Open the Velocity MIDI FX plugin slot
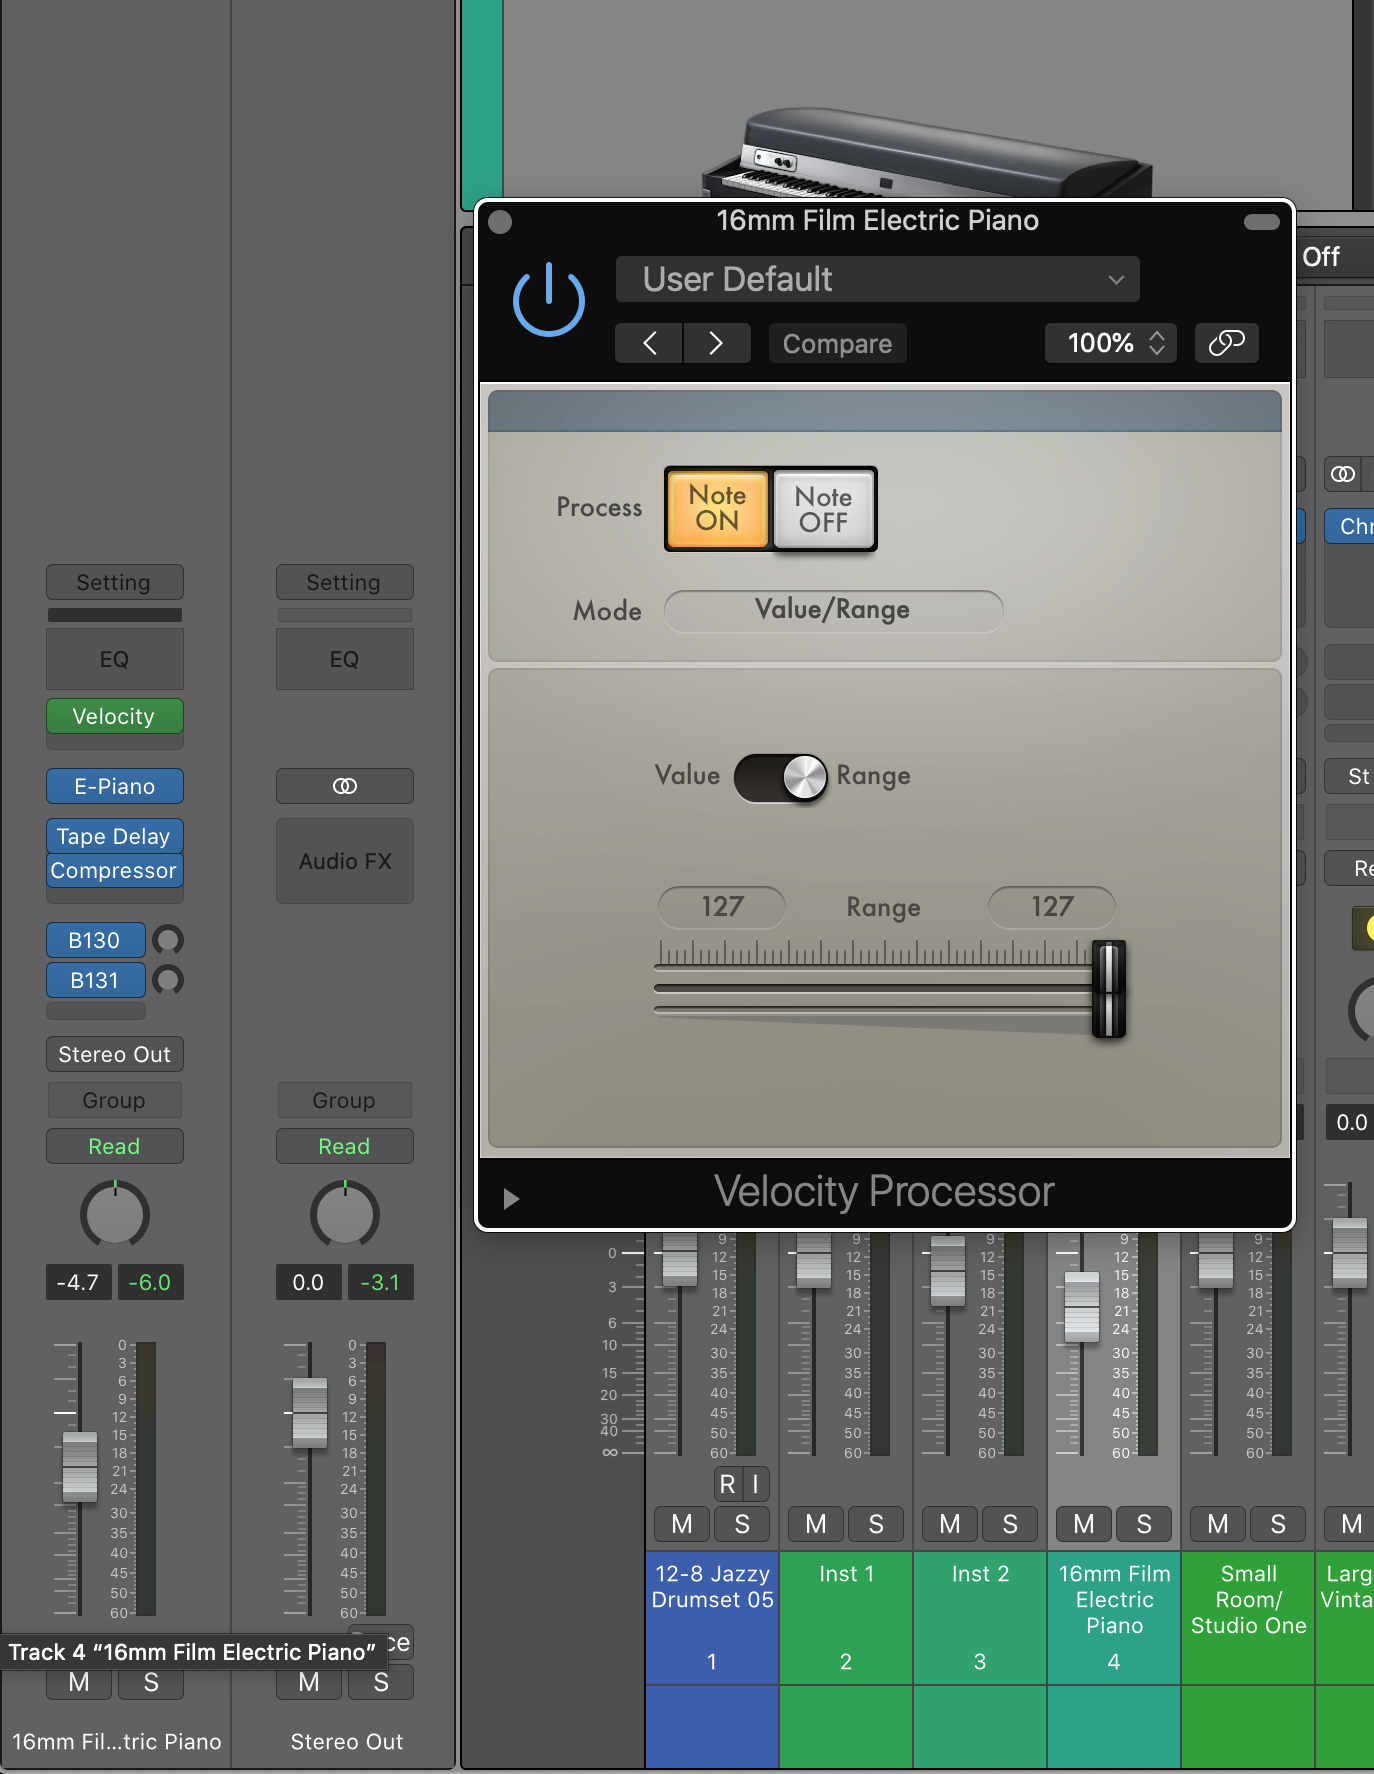This screenshot has height=1774, width=1374. tap(114, 716)
